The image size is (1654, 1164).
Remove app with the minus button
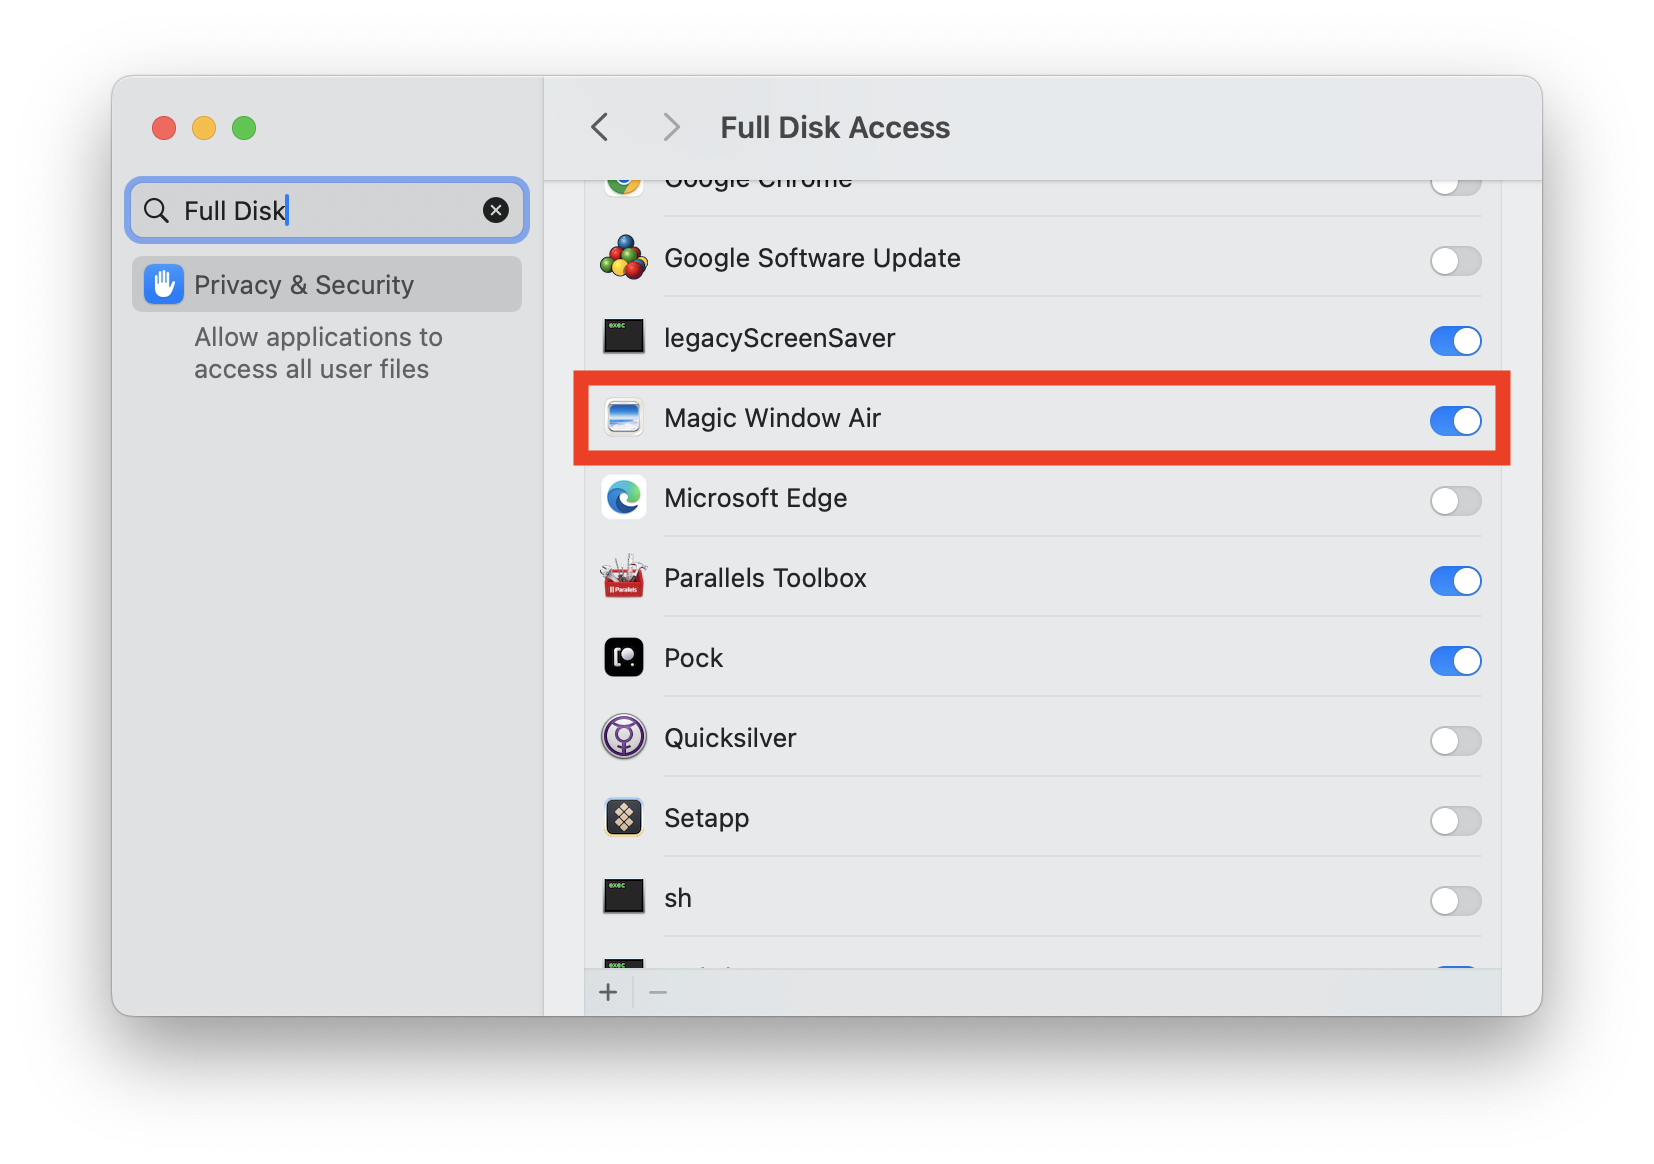(x=658, y=992)
